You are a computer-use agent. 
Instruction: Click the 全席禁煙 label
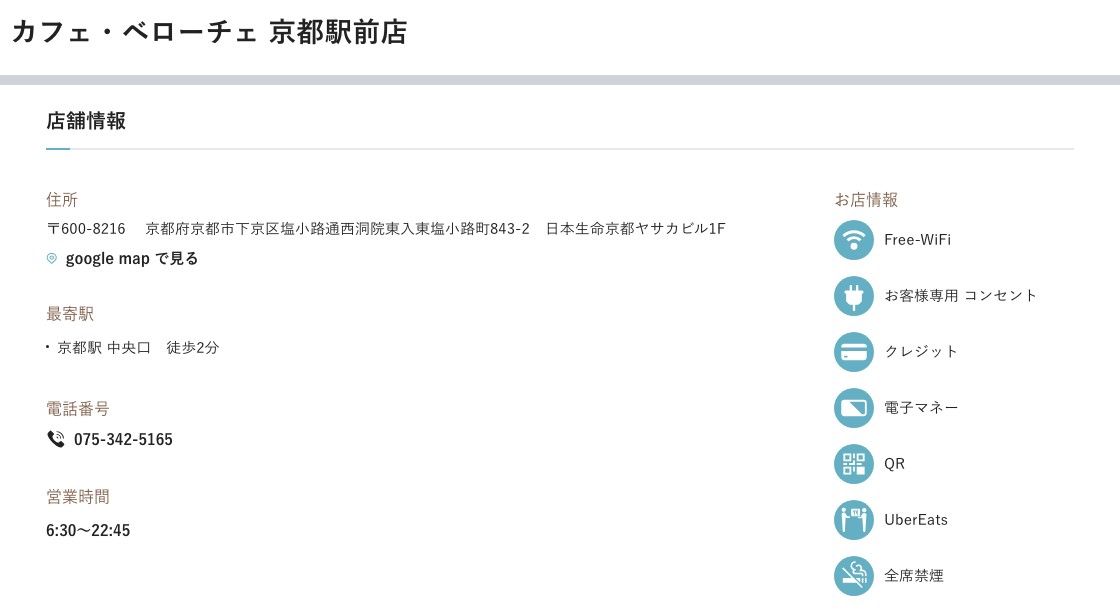[914, 576]
